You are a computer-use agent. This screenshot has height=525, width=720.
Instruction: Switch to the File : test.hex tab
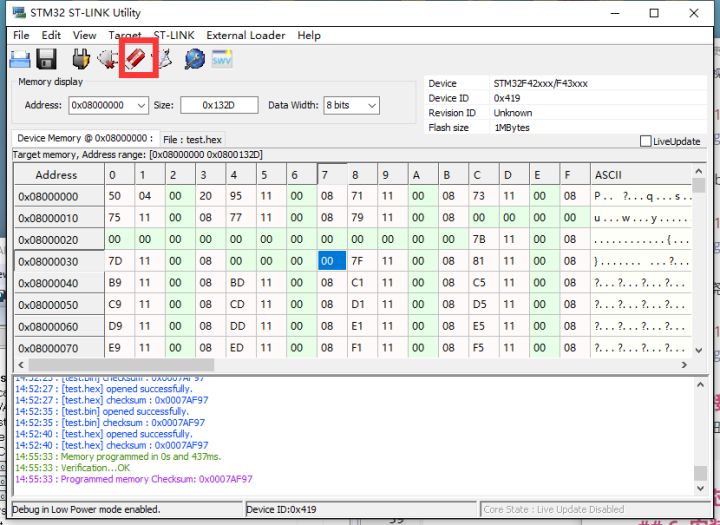192,140
